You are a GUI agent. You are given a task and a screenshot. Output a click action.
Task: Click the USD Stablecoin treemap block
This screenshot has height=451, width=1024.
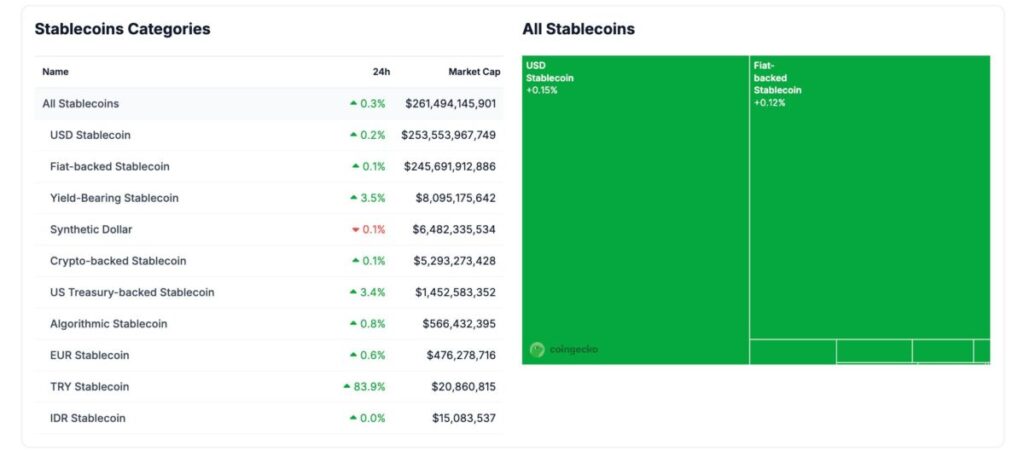[x=635, y=210]
